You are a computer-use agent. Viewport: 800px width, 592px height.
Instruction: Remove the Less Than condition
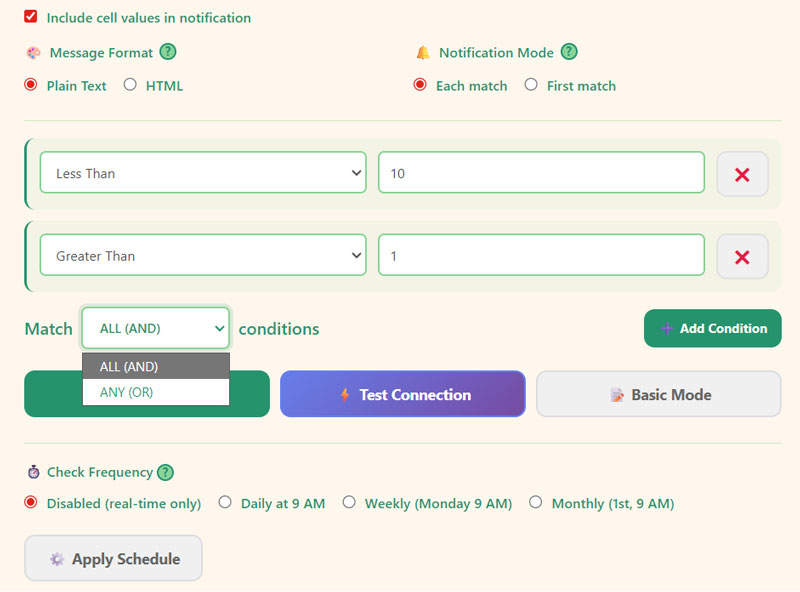click(742, 172)
